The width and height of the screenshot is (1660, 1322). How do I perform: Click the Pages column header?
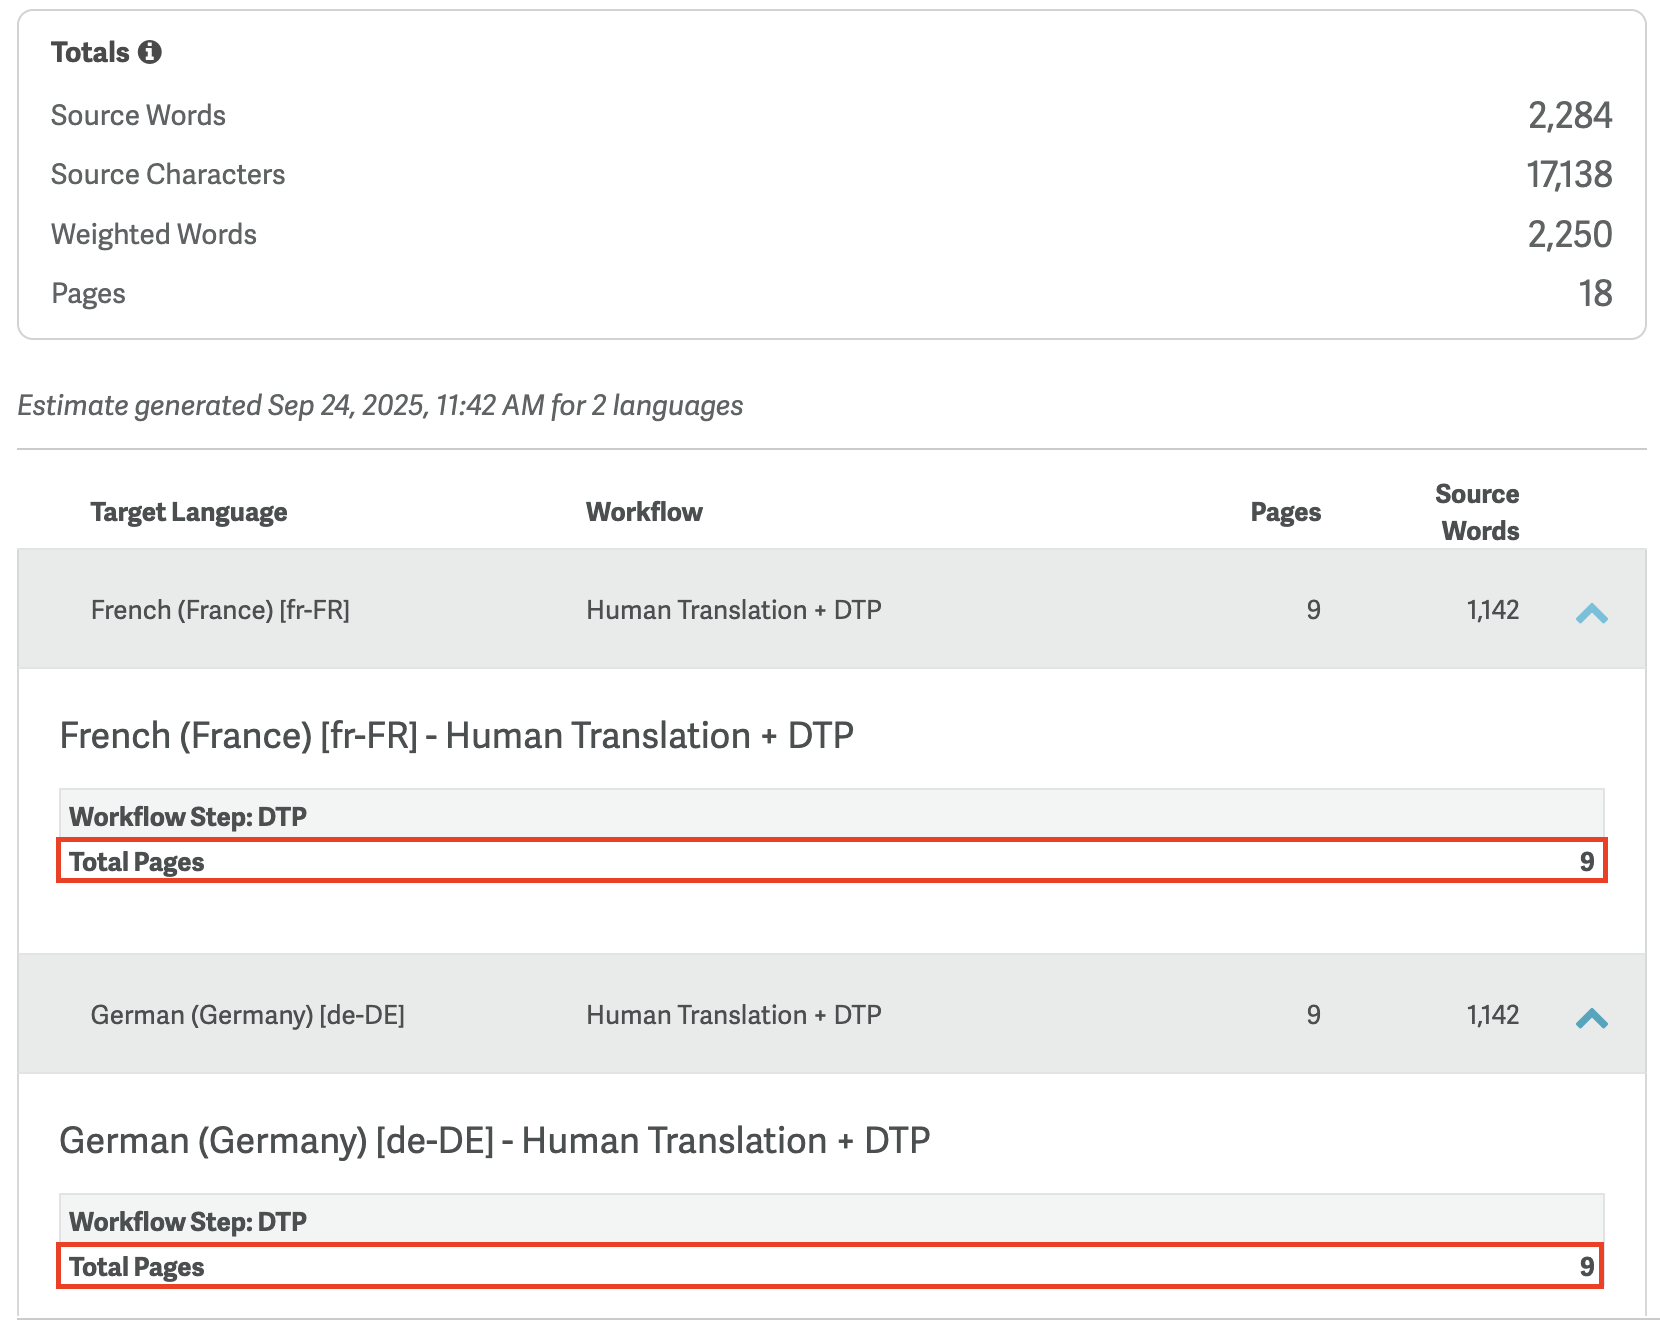point(1285,512)
